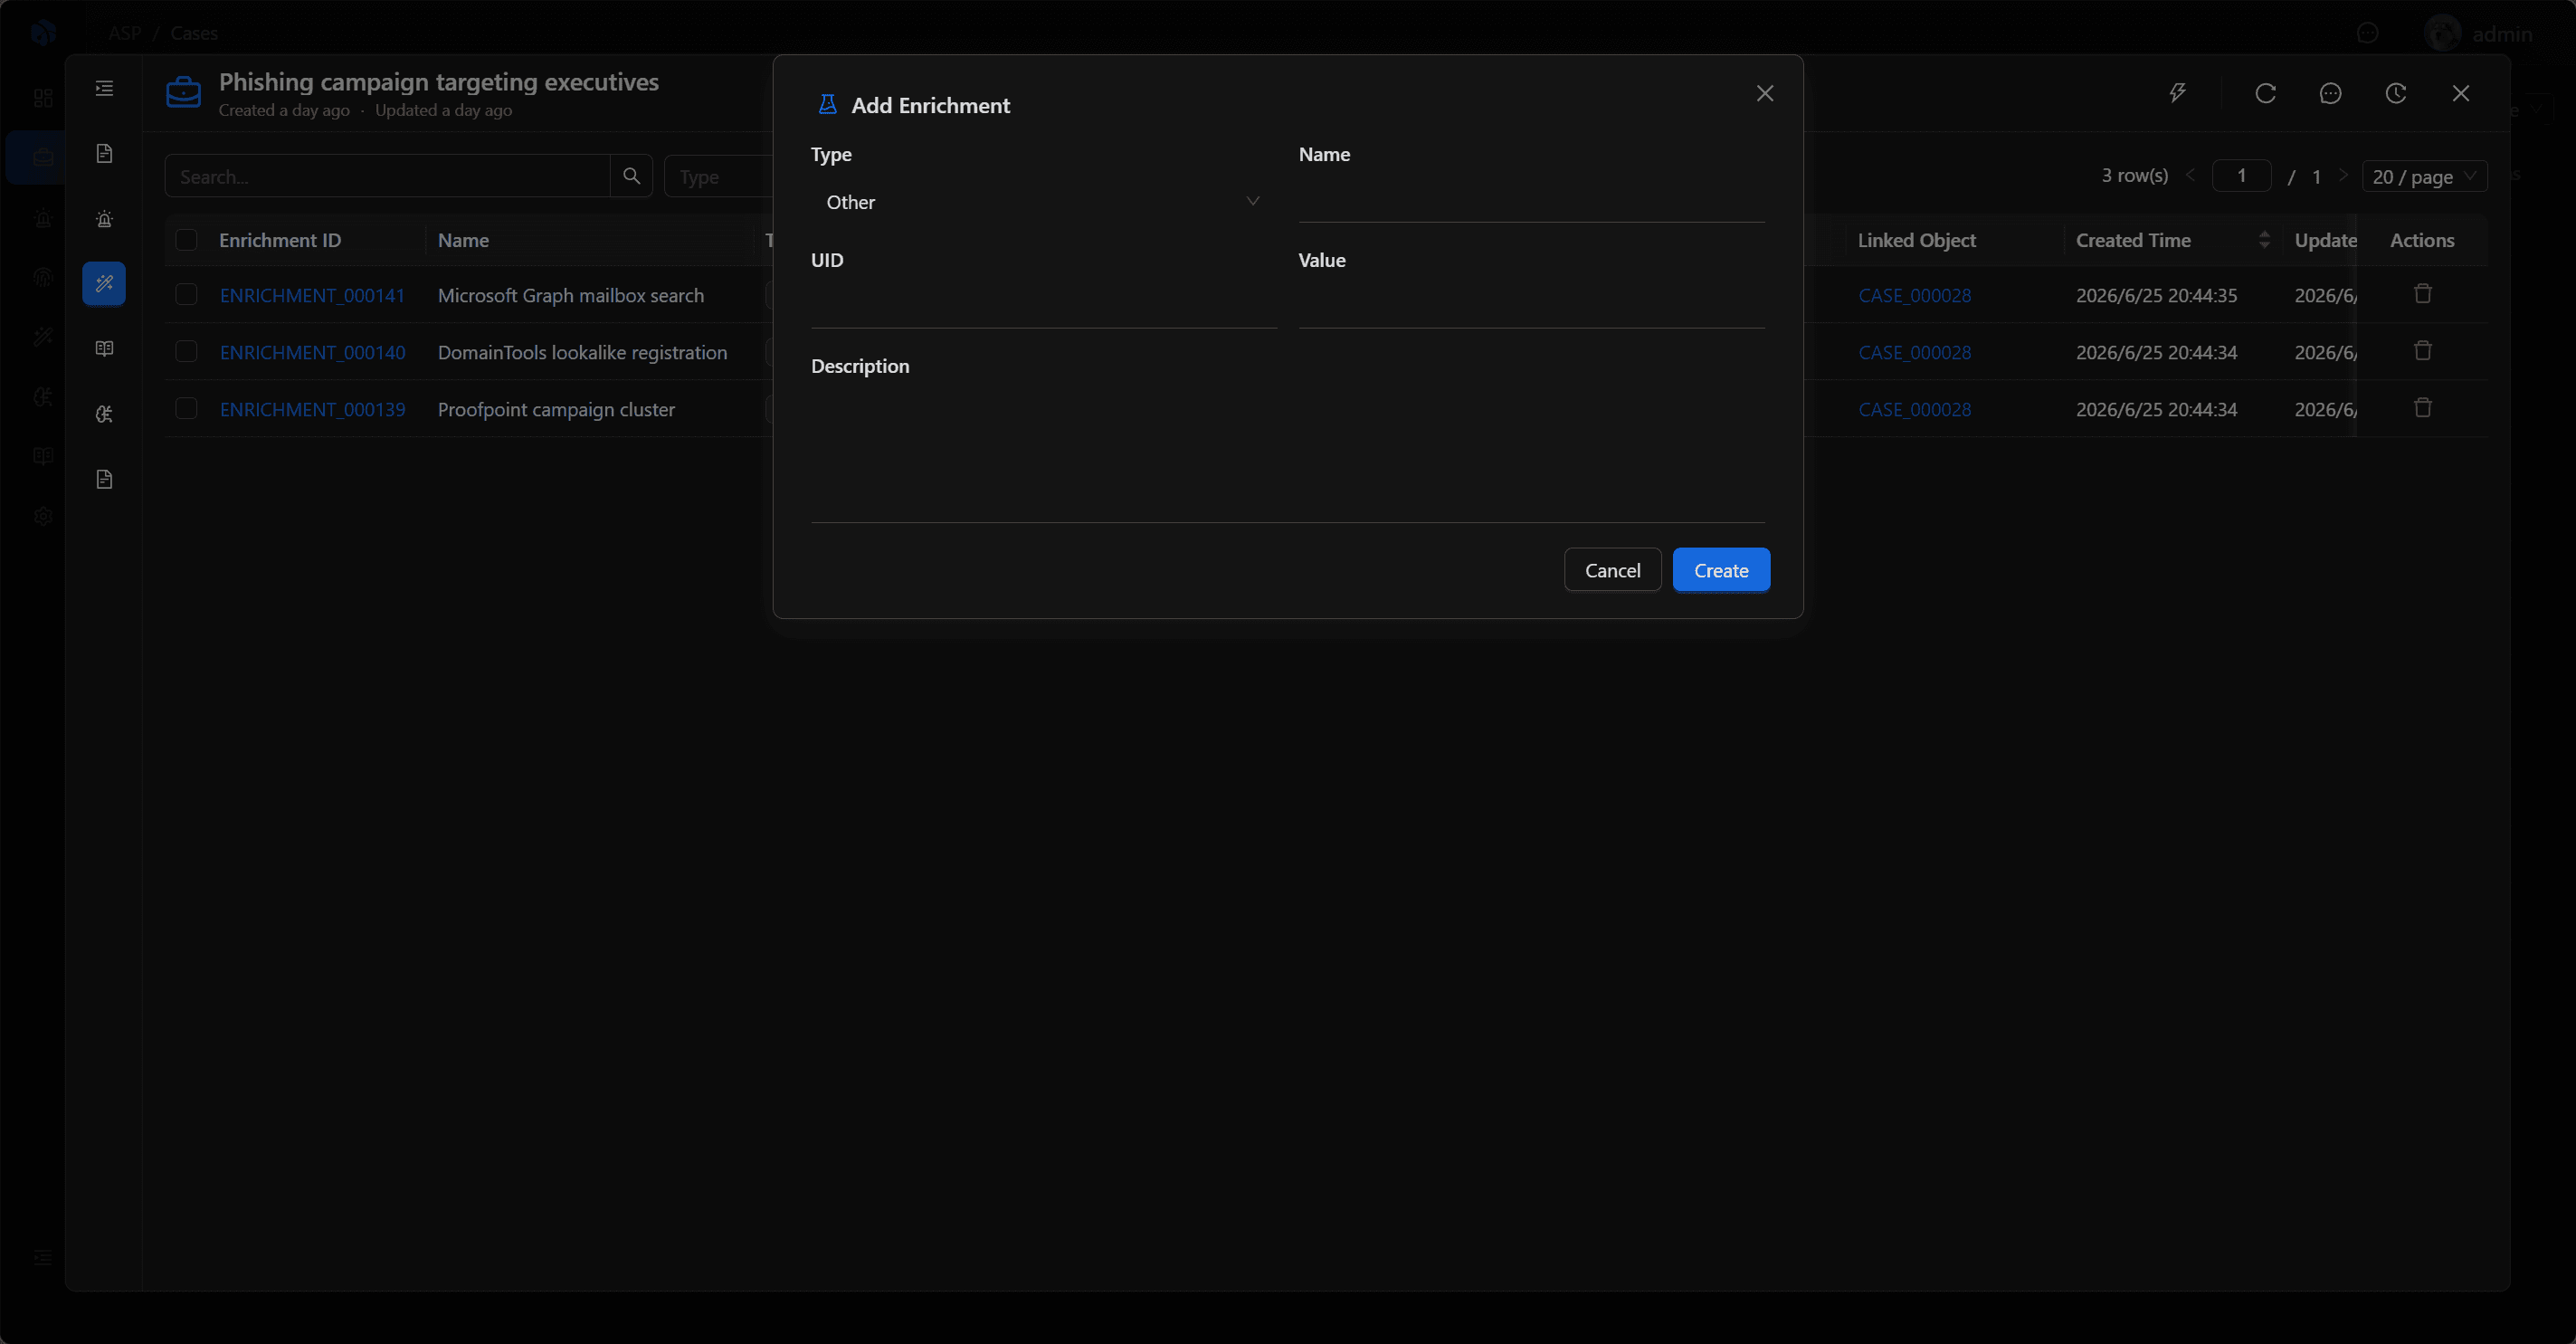Open CASE_000028 link in Proofpoint row
Image resolution: width=2576 pixels, height=1344 pixels.
[1914, 409]
